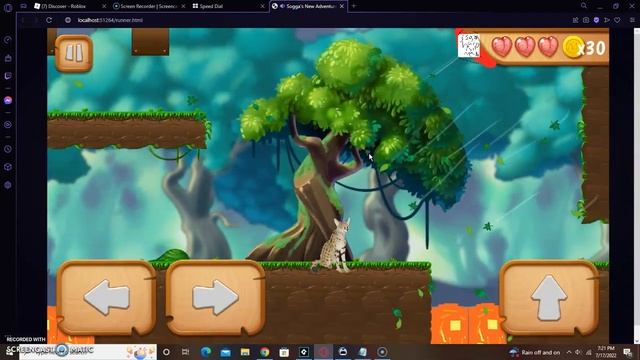Open the 'Rain off and on' weather widget
The width and height of the screenshot is (640, 360).
tap(535, 352)
